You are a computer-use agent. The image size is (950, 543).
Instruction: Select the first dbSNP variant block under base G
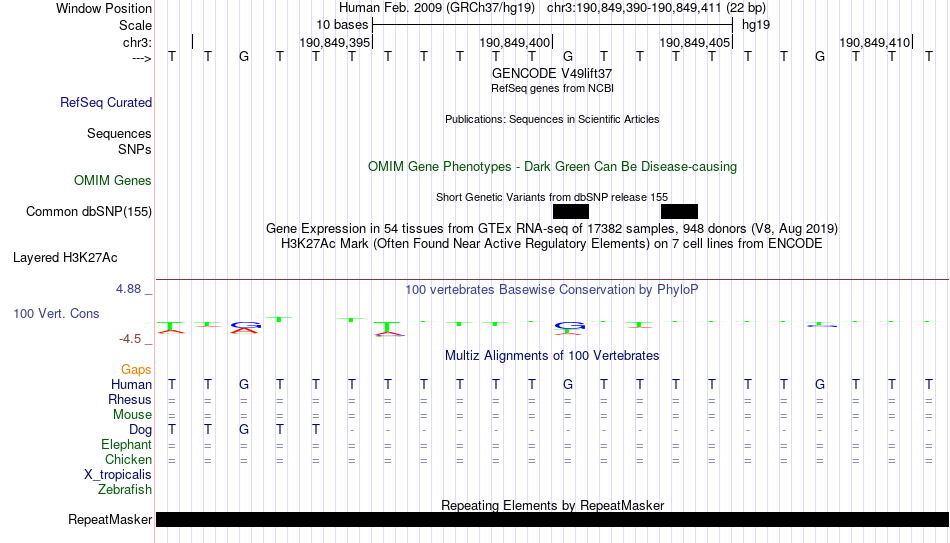pyautogui.click(x=571, y=212)
